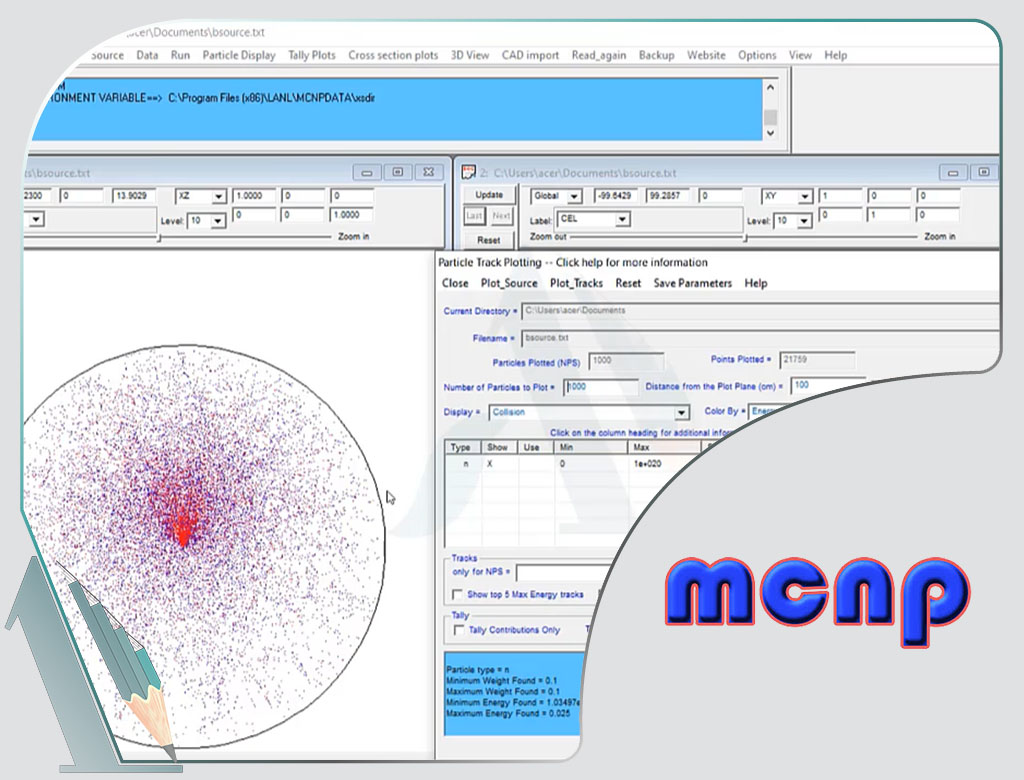The width and height of the screenshot is (1024, 780).
Task: Select Plot_Source in the particle track menu
Action: click(509, 284)
